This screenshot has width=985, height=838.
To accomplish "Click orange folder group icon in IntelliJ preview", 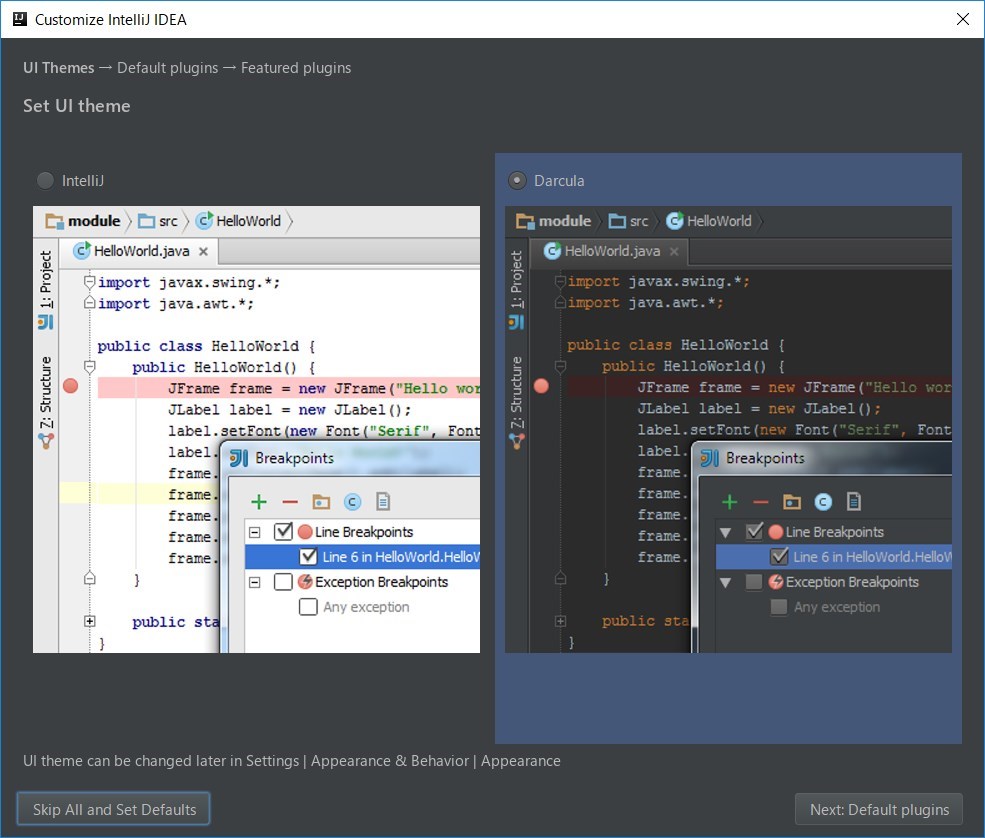I will [x=321, y=501].
